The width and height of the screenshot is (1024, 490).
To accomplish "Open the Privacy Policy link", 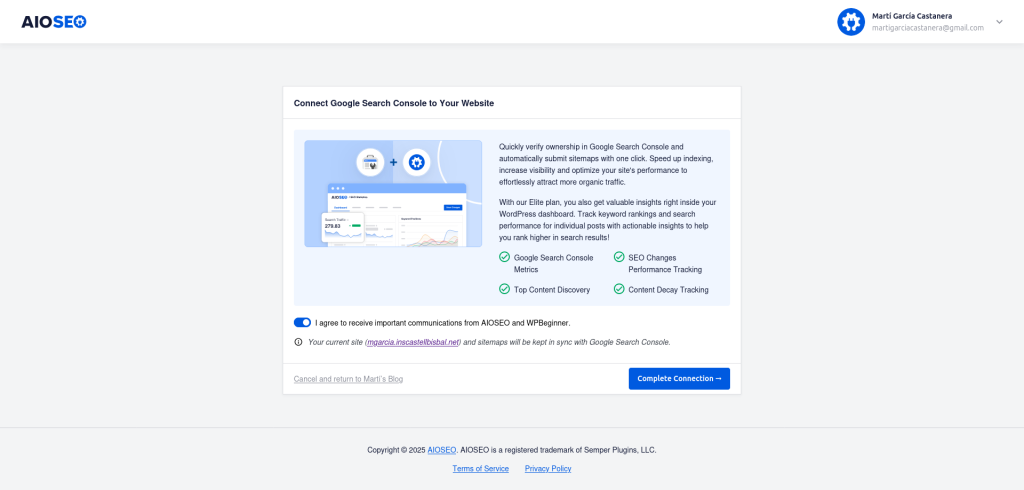I will coord(548,469).
